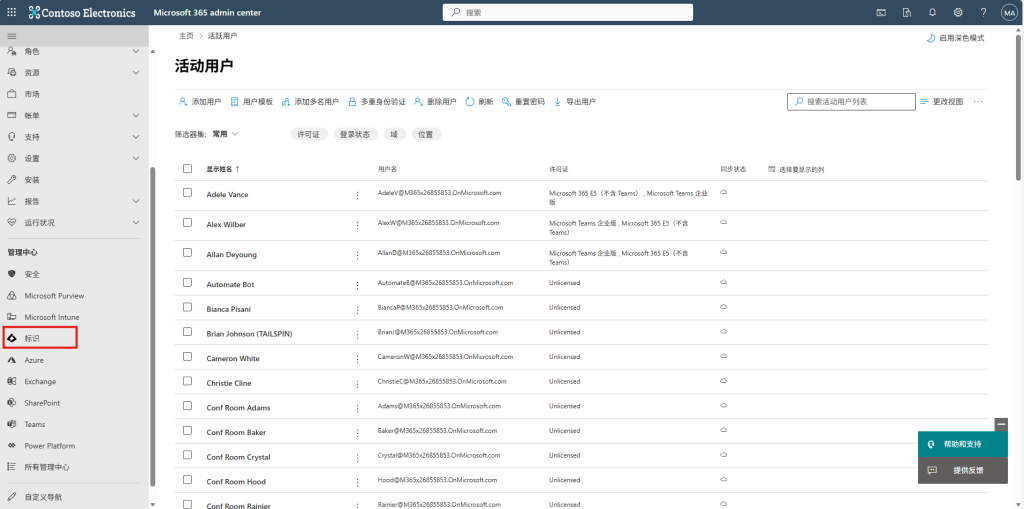Viewport: 1024px width, 509px height.
Task: Open the 筛选器集 常用 dropdown
Action: point(224,133)
